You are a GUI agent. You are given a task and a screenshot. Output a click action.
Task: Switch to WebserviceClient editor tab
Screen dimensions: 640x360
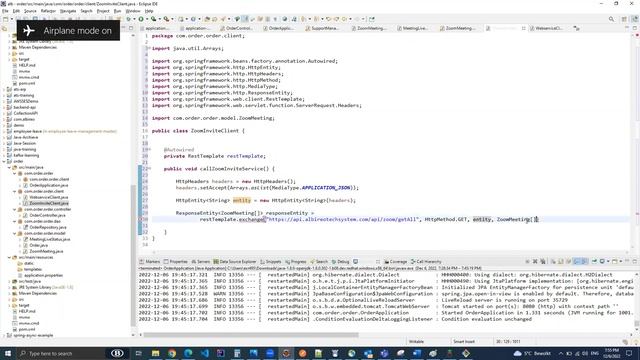(x=547, y=28)
